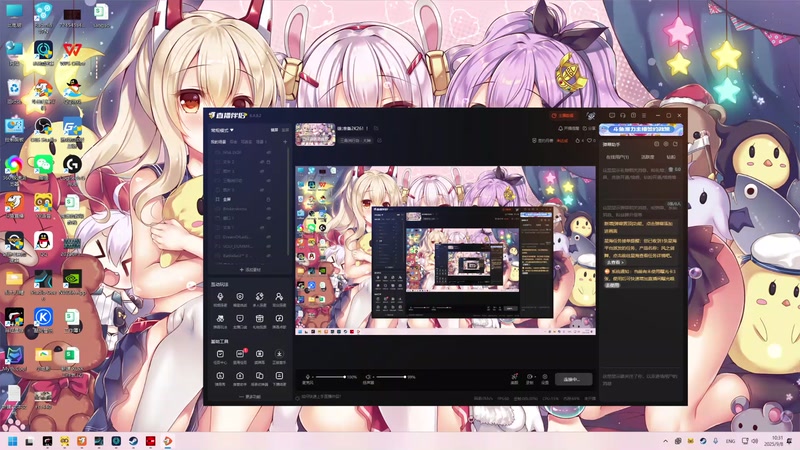Expand the arrow next to the speaker icon
The width and height of the screenshot is (800, 450).
[373, 377]
